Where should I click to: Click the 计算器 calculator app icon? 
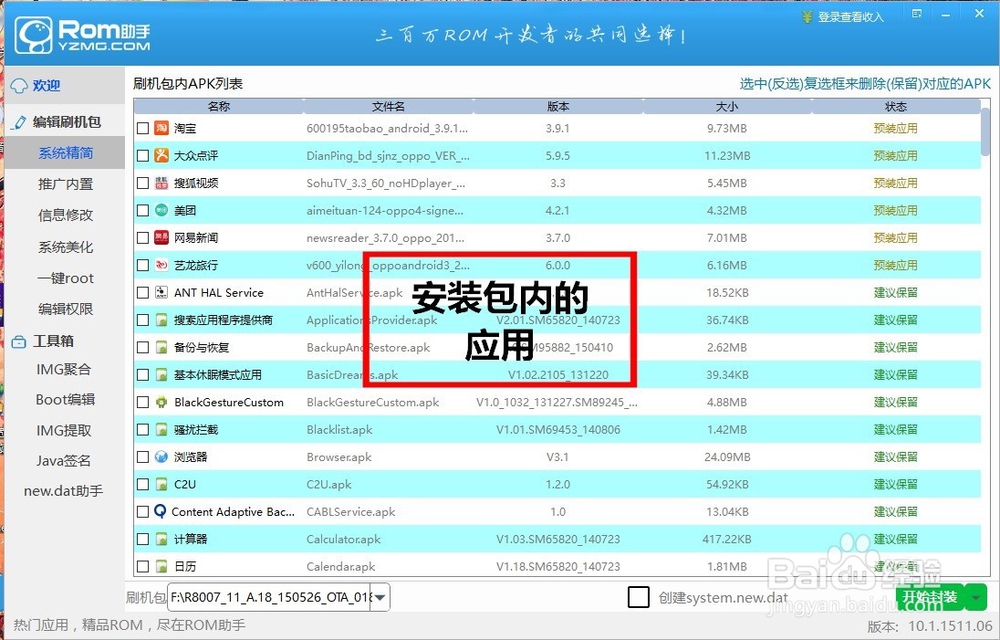click(160, 539)
